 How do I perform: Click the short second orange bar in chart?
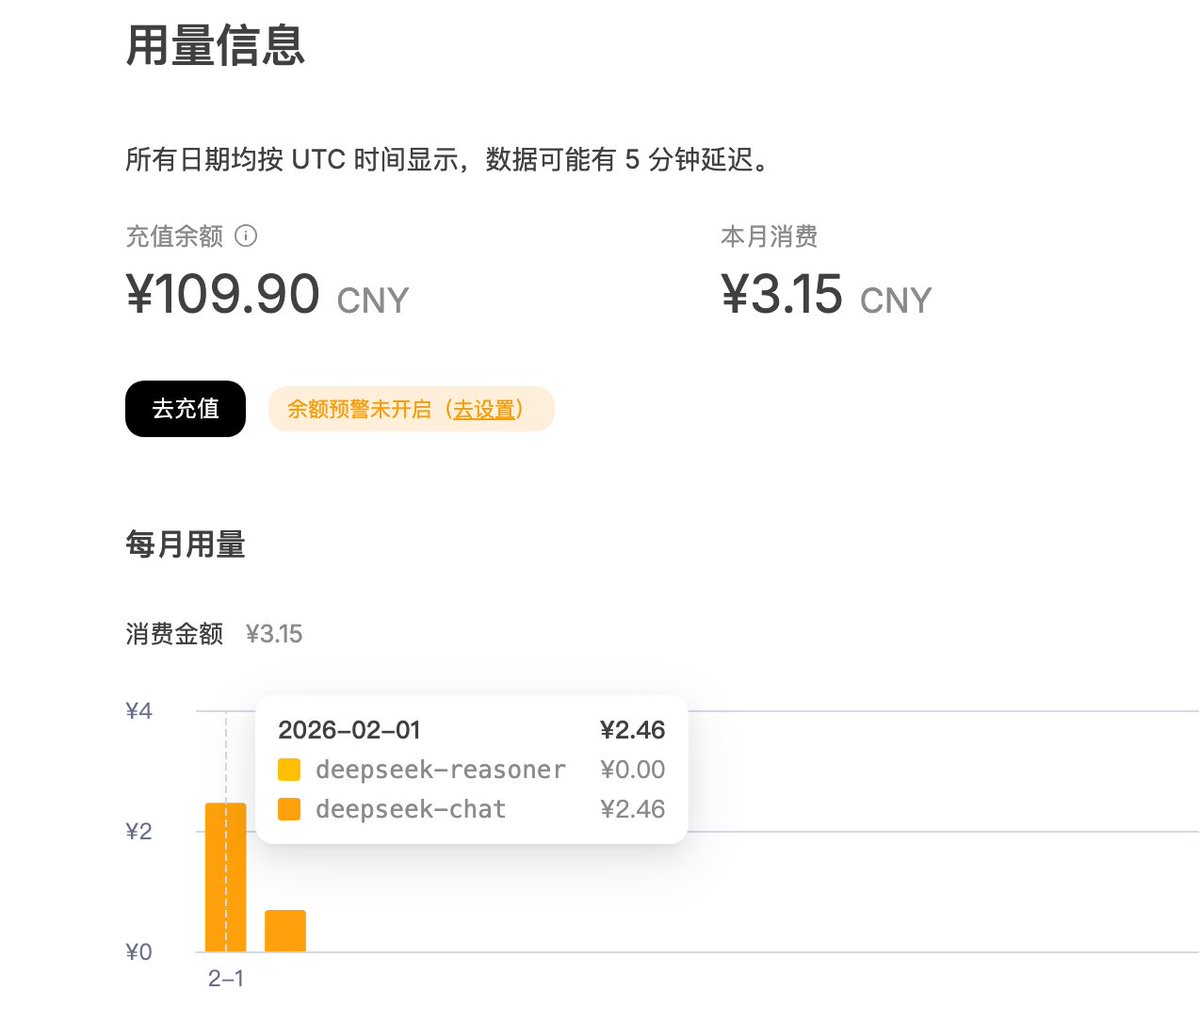click(x=285, y=931)
